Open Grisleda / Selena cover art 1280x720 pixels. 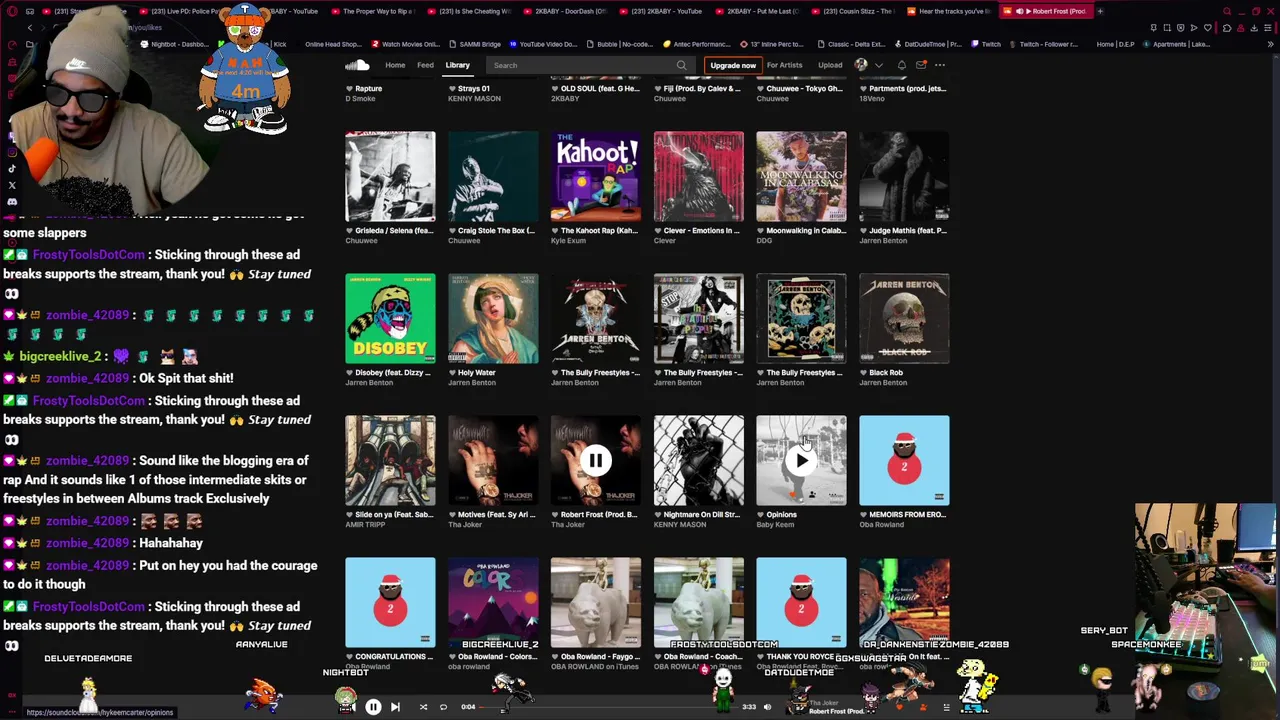coord(390,176)
